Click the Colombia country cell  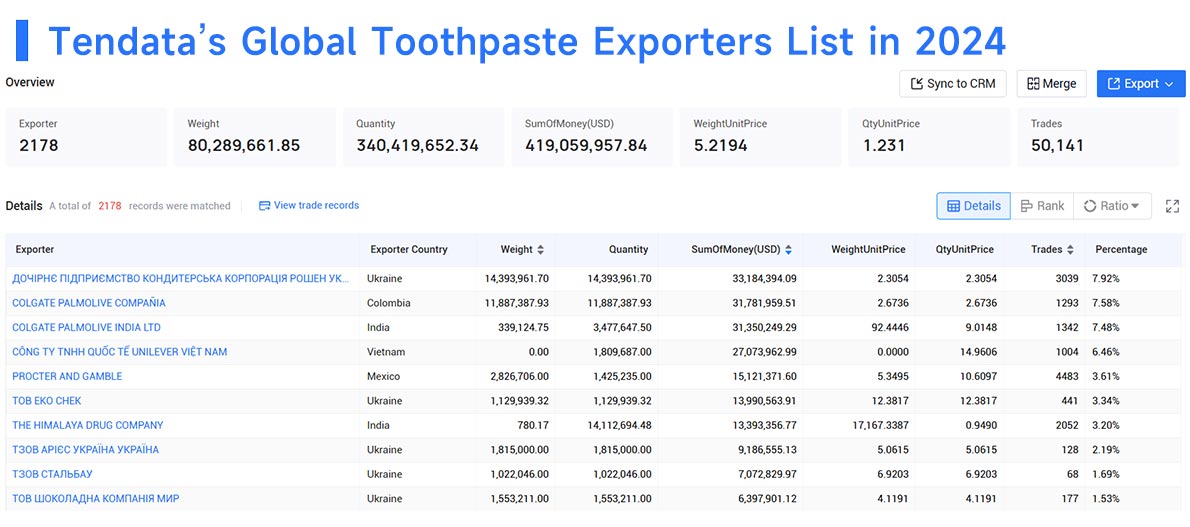tap(389, 303)
